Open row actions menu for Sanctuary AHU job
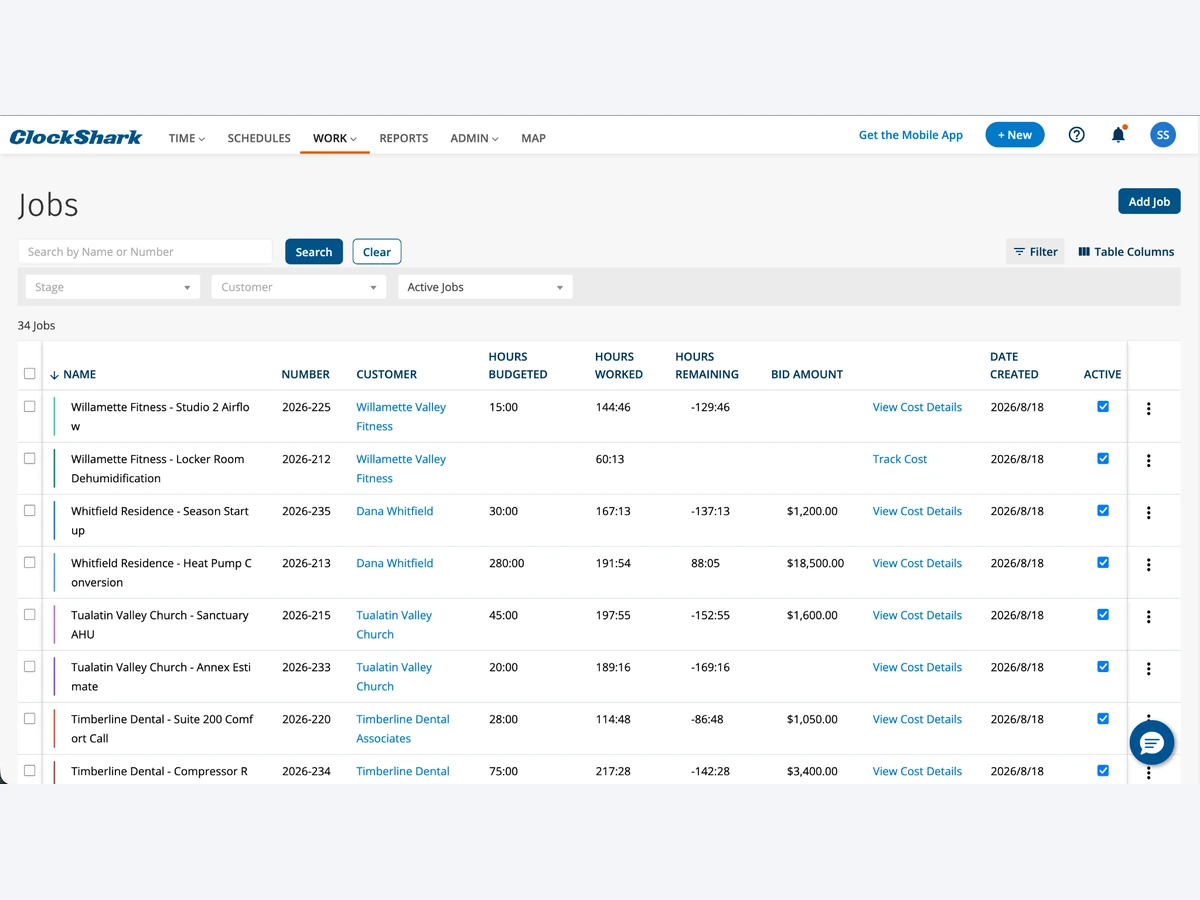Viewport: 1200px width, 900px height. pyautogui.click(x=1149, y=616)
